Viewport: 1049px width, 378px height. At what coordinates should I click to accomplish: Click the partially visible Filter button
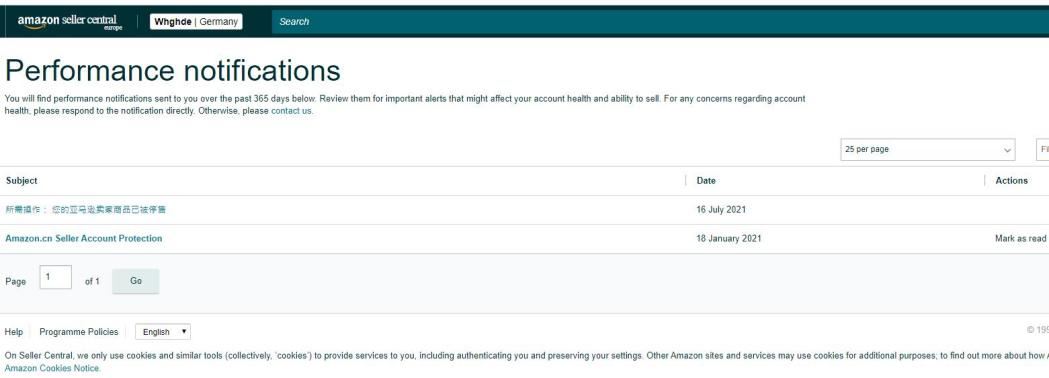(x=1042, y=150)
